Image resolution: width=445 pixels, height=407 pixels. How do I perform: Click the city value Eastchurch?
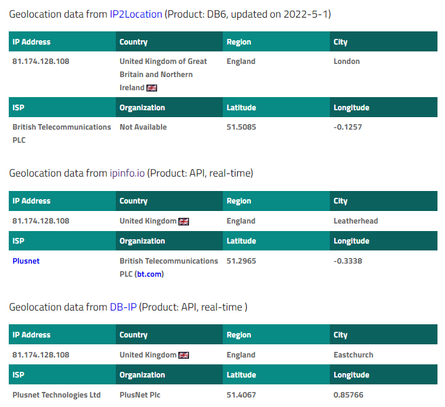coord(353,355)
